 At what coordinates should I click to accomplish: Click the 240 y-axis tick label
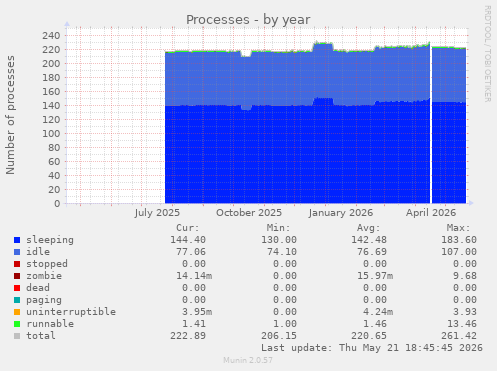tap(51, 36)
